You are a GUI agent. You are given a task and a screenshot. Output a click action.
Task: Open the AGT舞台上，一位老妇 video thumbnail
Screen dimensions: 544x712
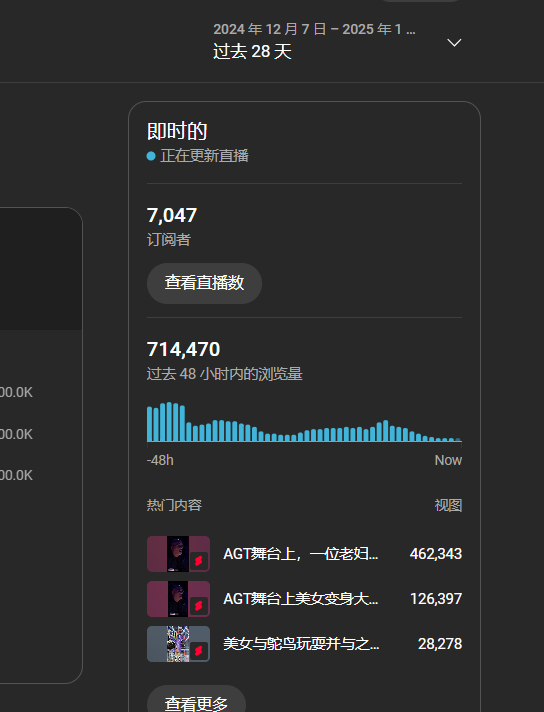pos(178,554)
